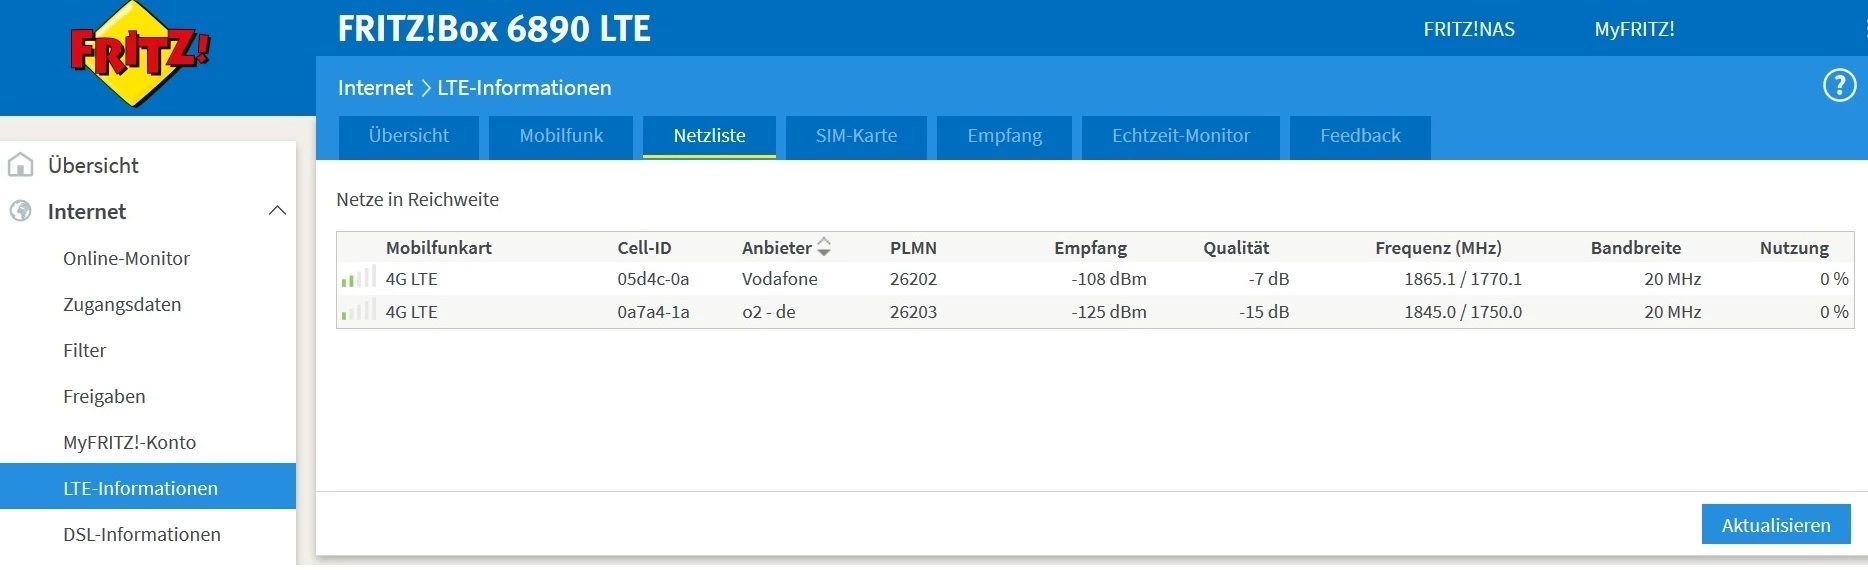Screen dimensions: 1868x570
Task: Click the o2 - de signal strength bars
Action: click(358, 311)
